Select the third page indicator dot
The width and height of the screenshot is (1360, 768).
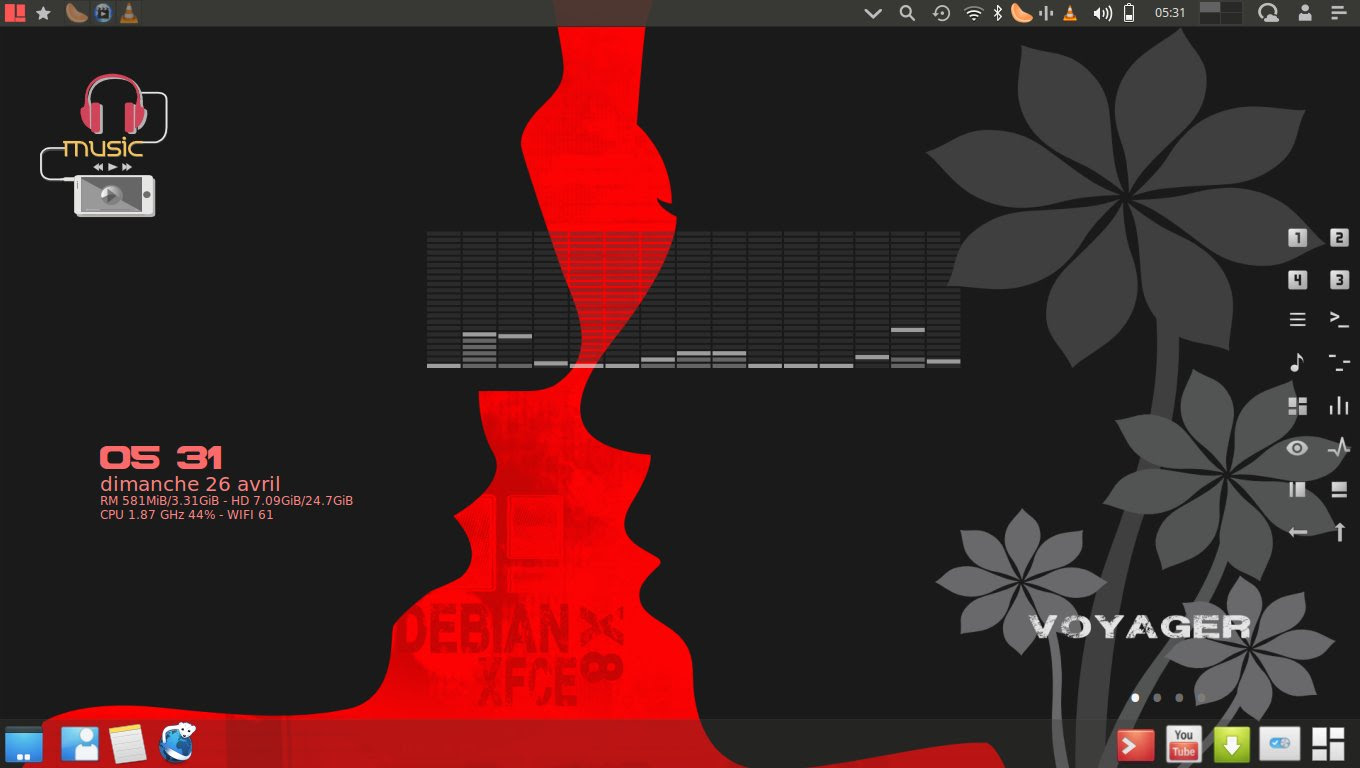[x=1179, y=698]
